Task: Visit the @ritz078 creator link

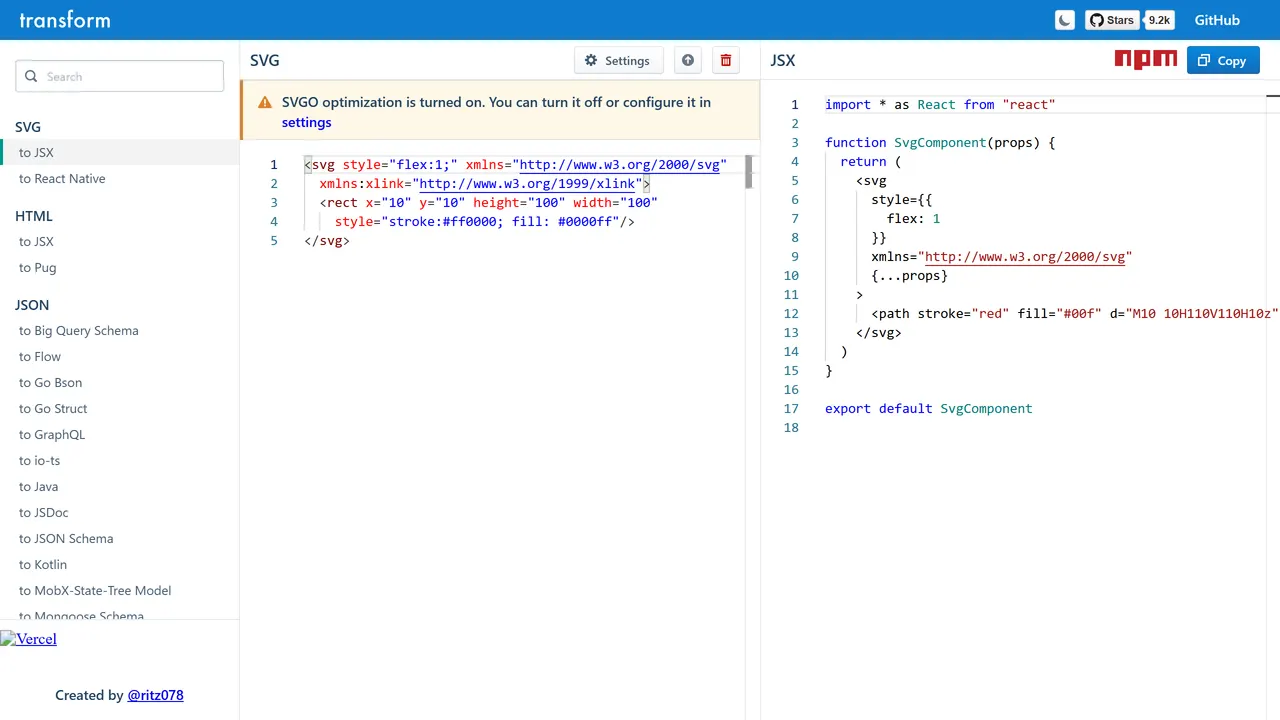Action: coord(156,695)
